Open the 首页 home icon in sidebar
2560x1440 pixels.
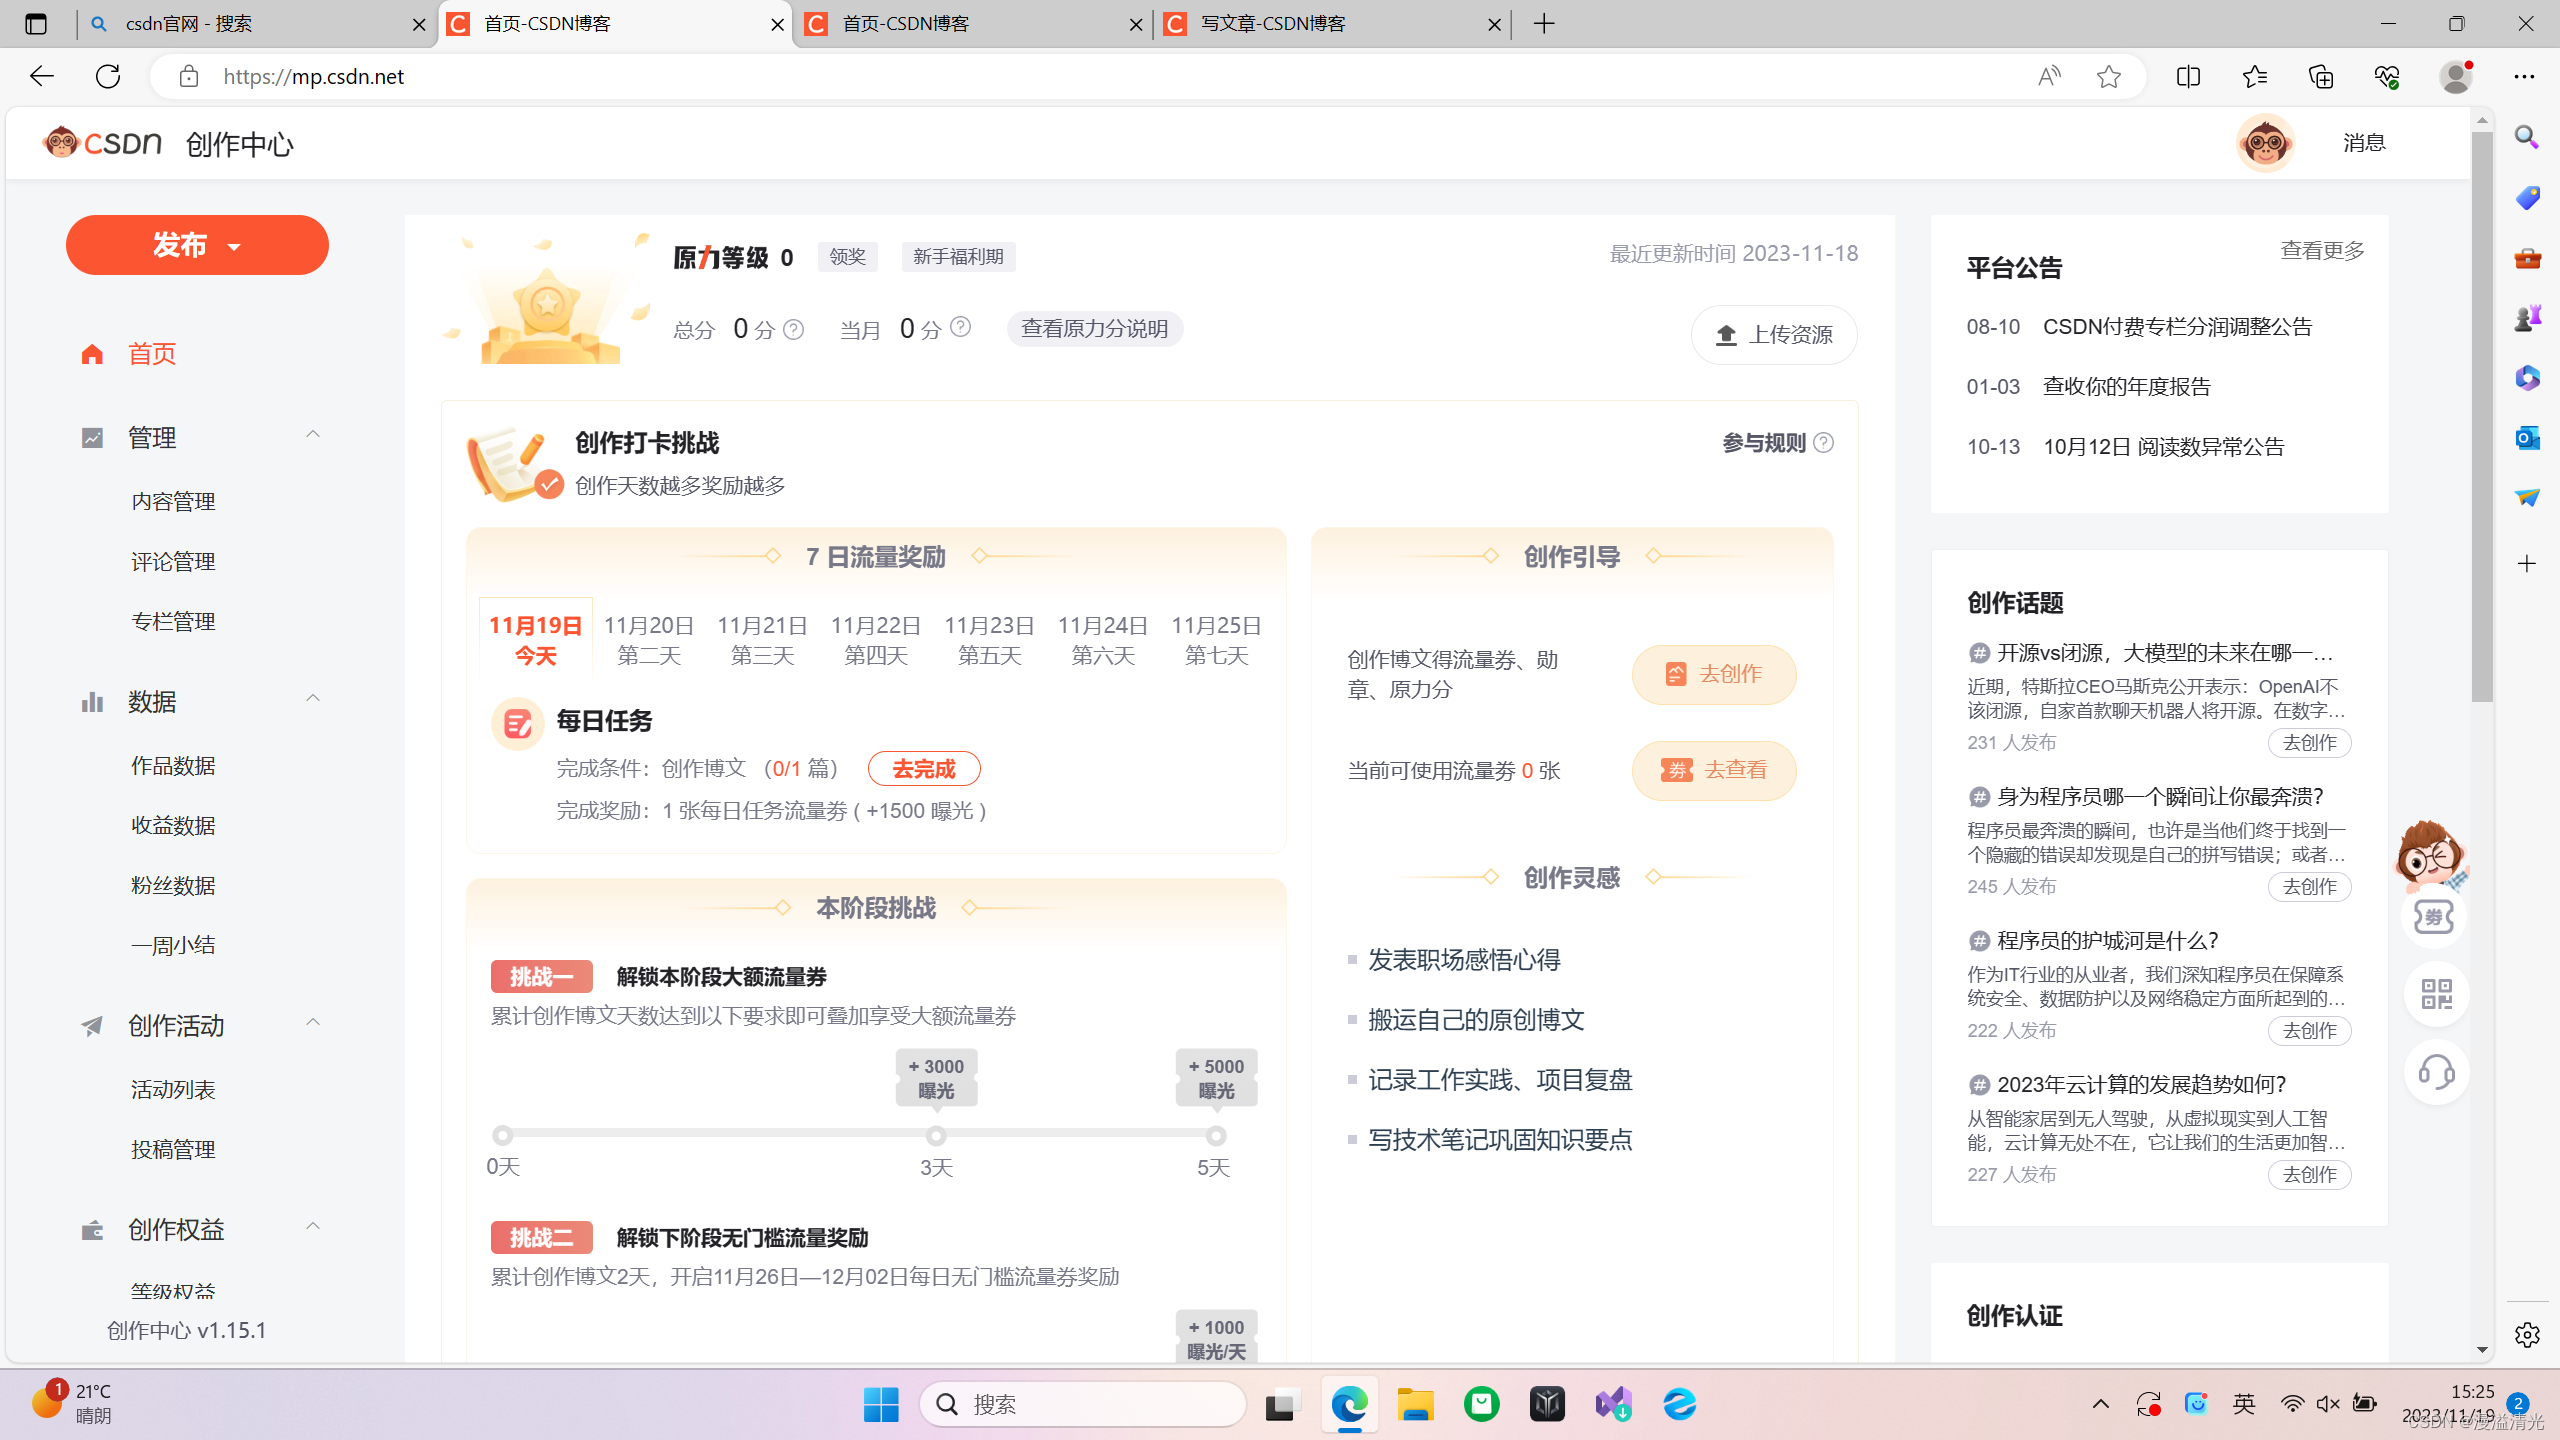(91, 353)
